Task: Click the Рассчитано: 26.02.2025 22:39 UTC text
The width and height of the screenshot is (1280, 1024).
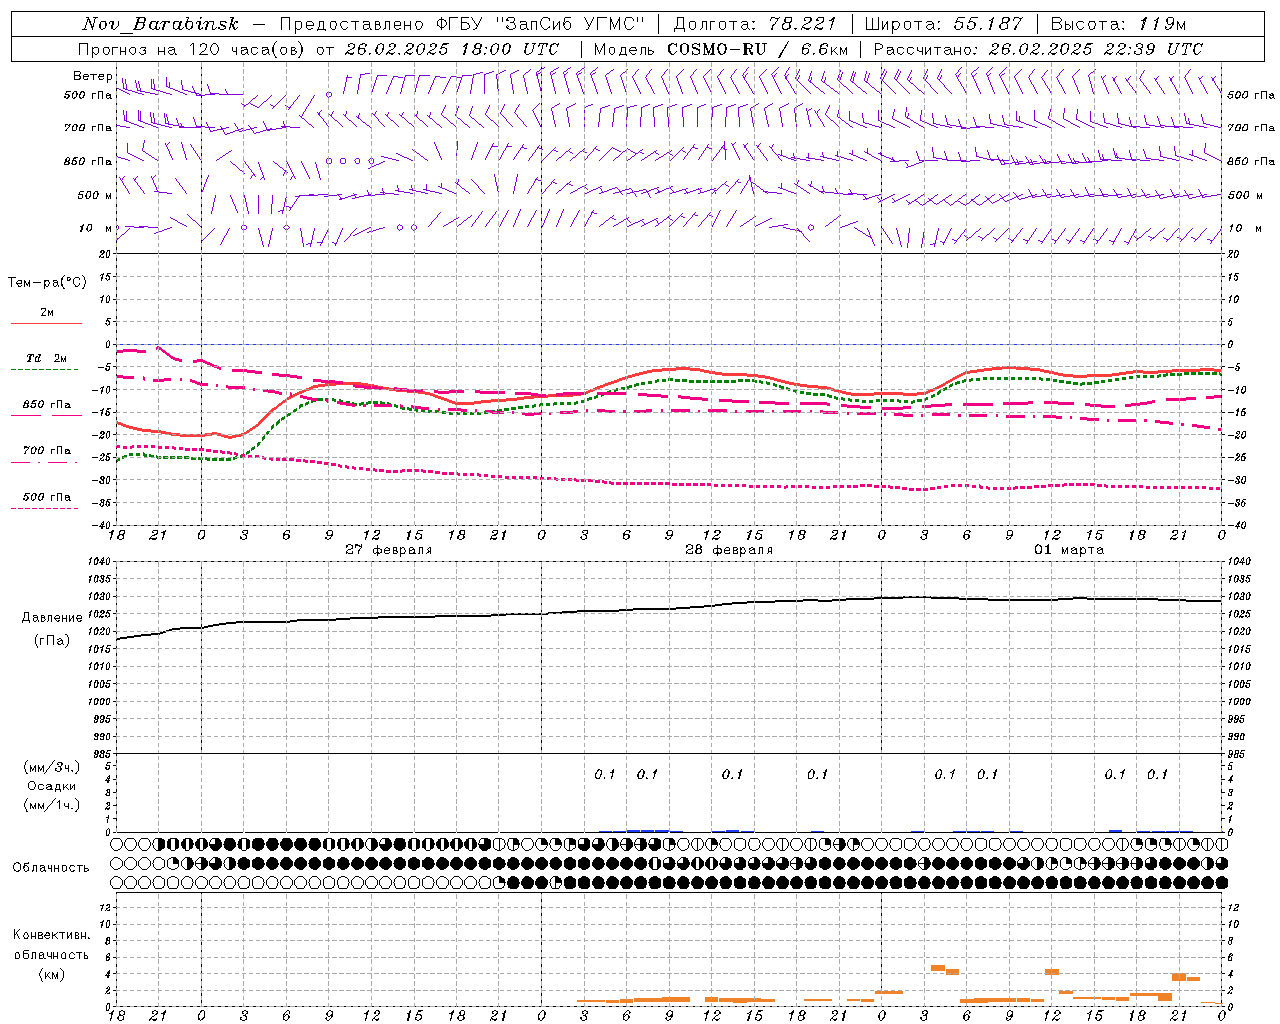Action: (x=1038, y=49)
